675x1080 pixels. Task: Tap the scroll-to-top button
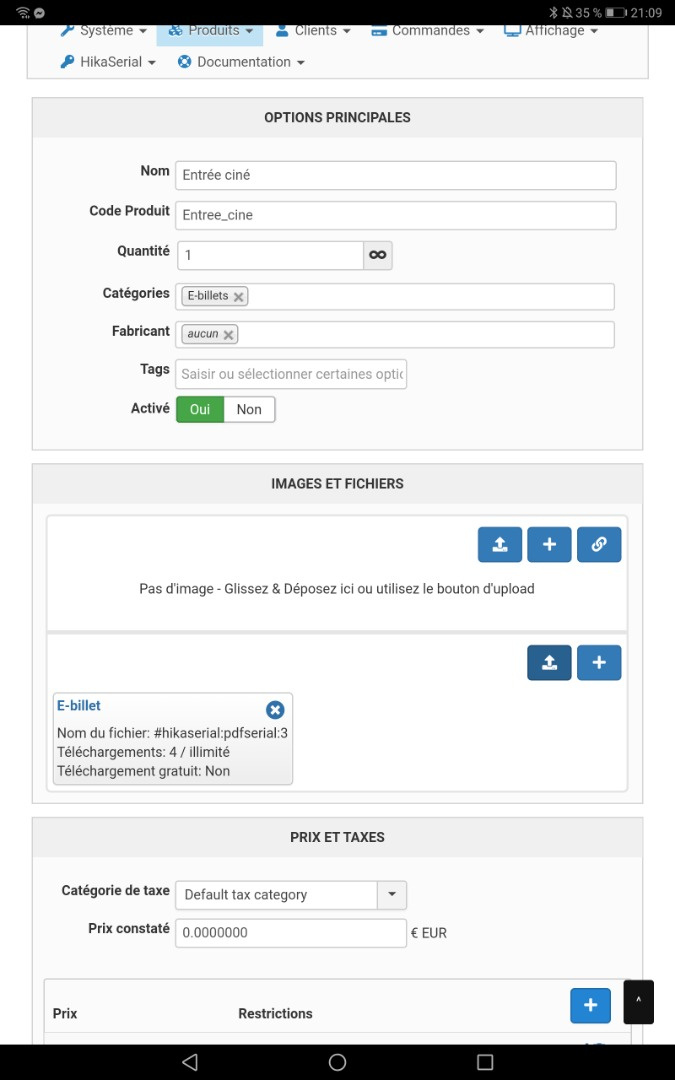point(638,1001)
